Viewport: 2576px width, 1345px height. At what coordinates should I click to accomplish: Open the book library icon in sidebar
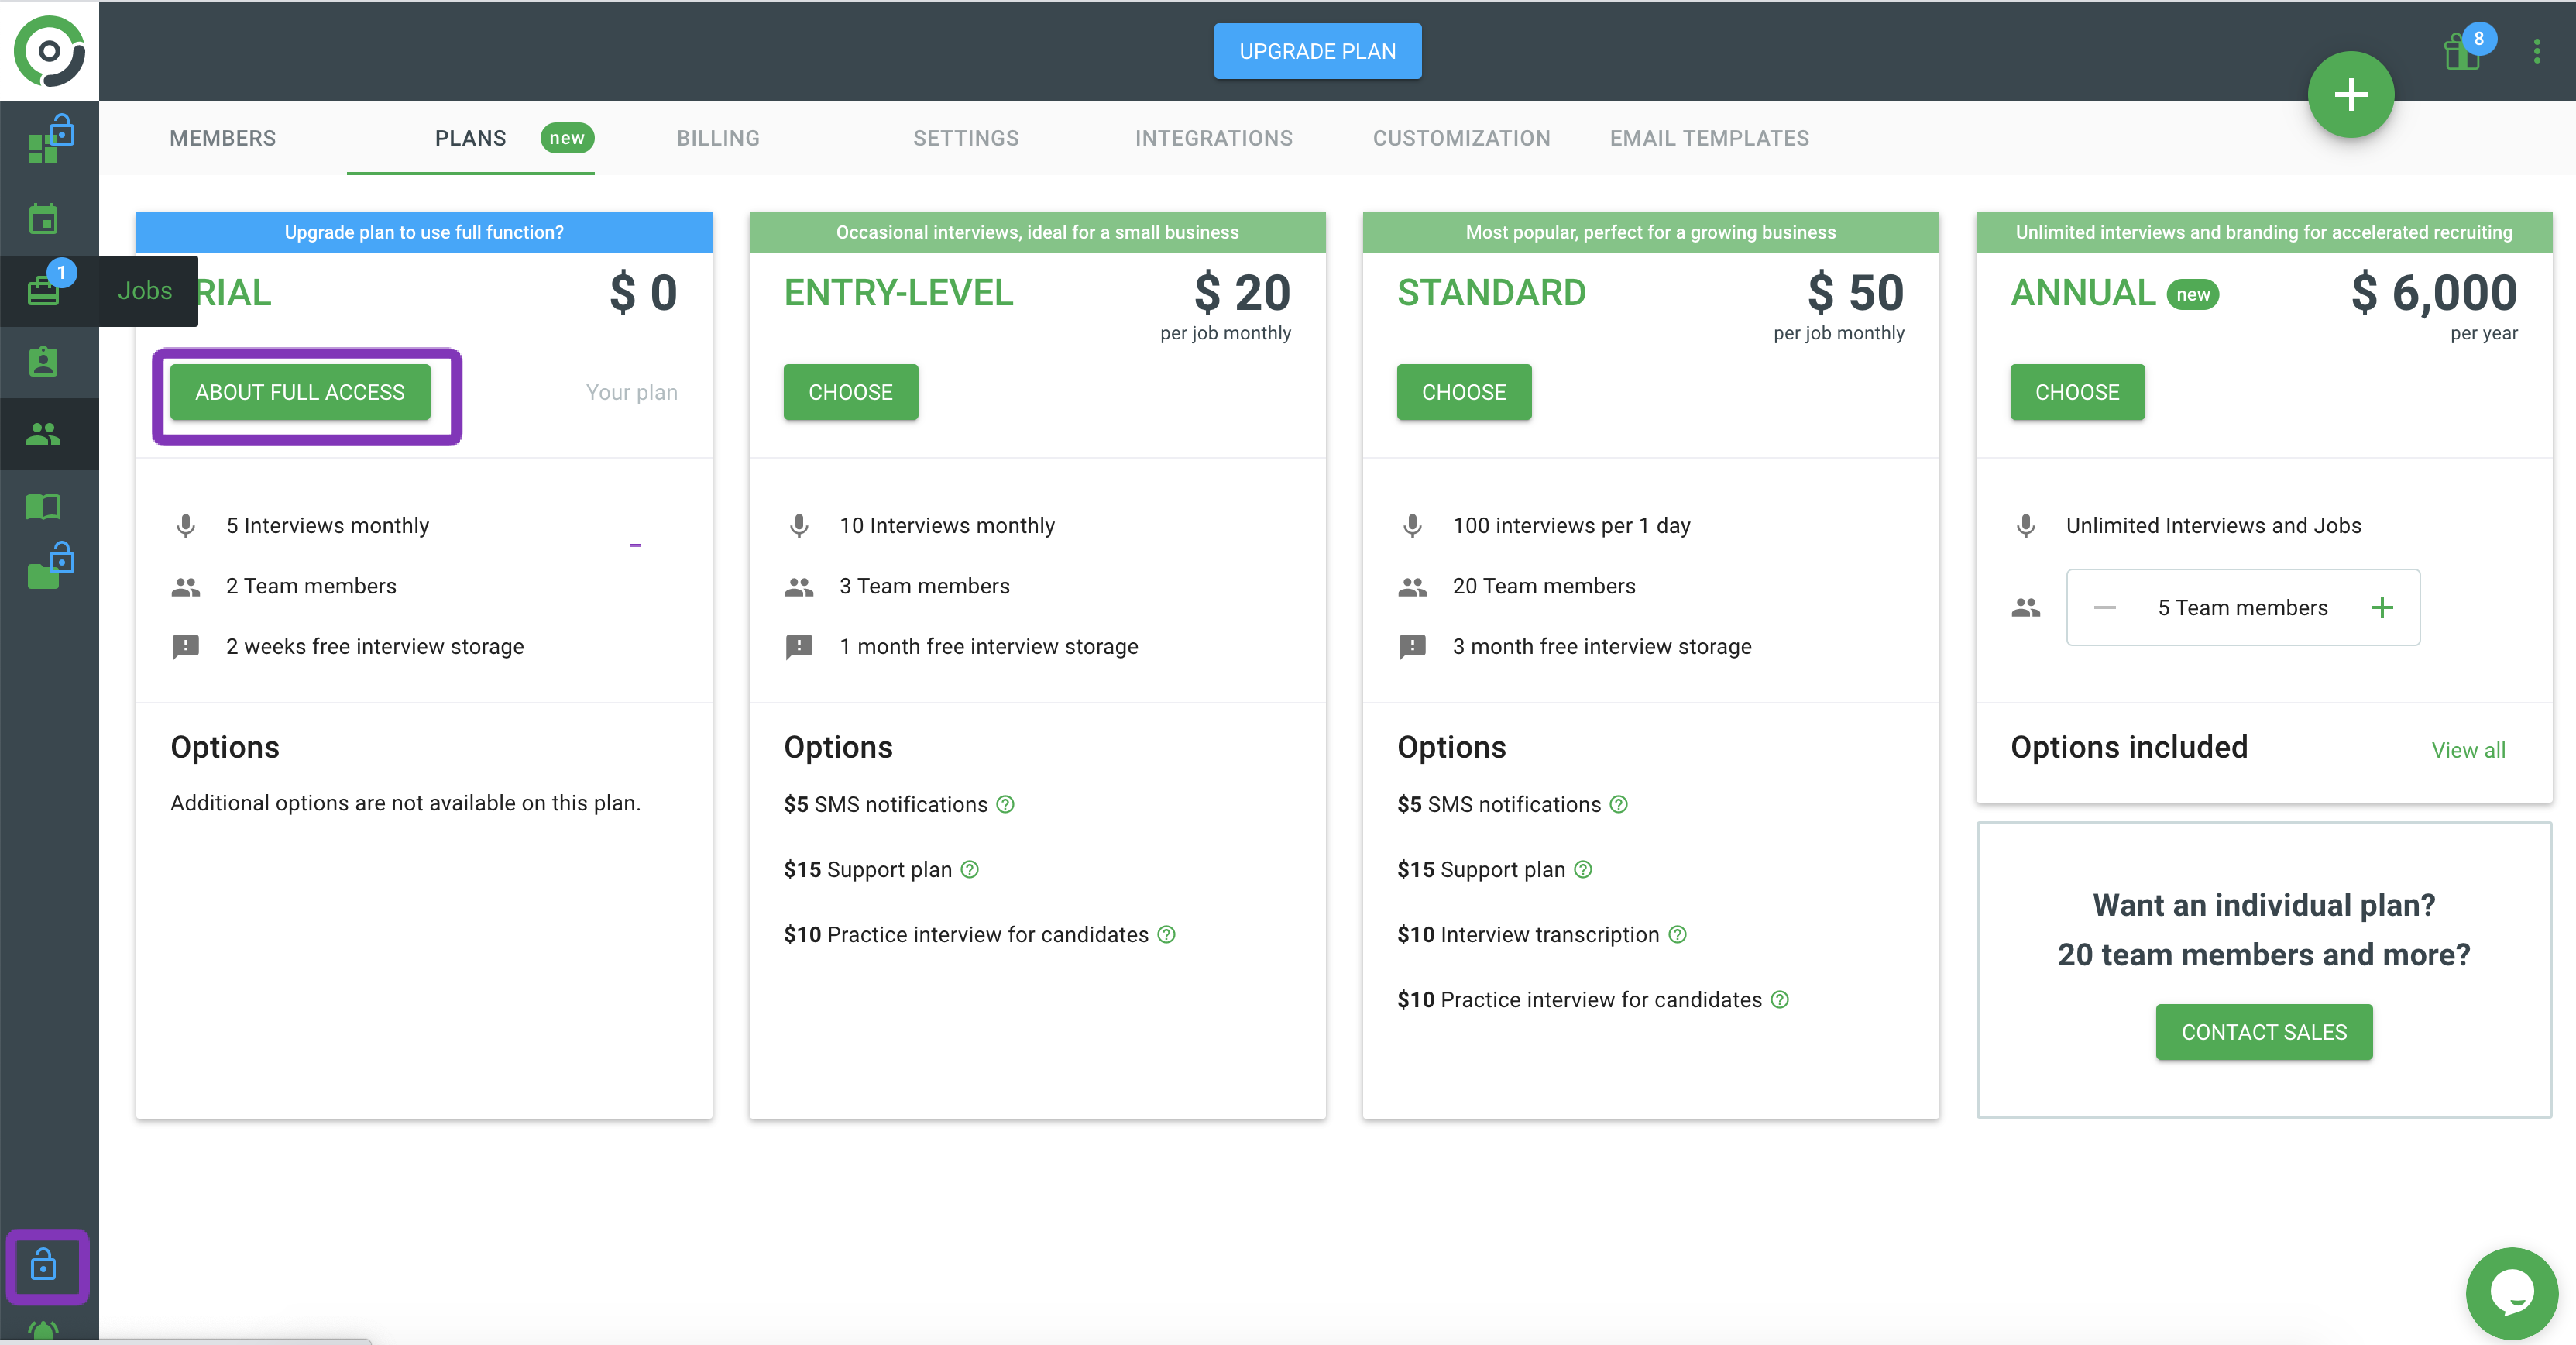click(43, 506)
